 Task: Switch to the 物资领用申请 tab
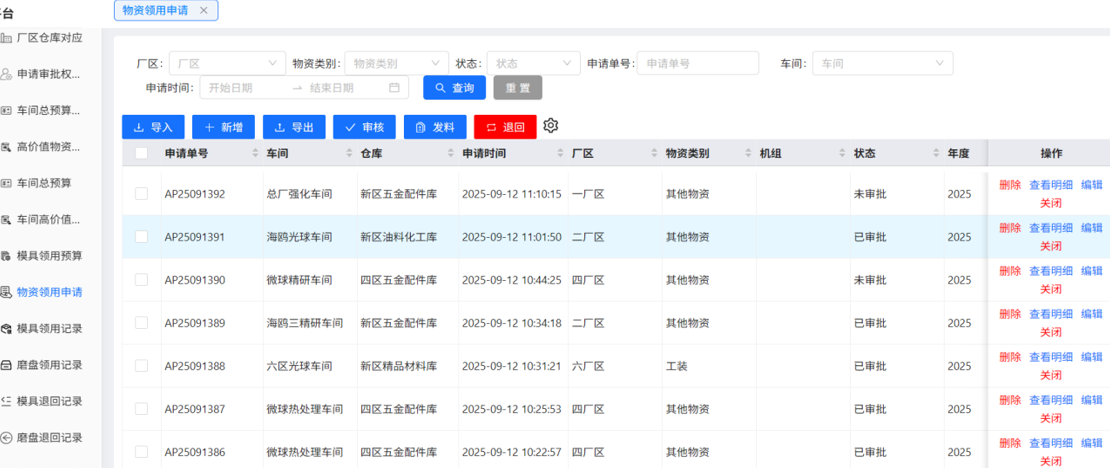(x=153, y=10)
